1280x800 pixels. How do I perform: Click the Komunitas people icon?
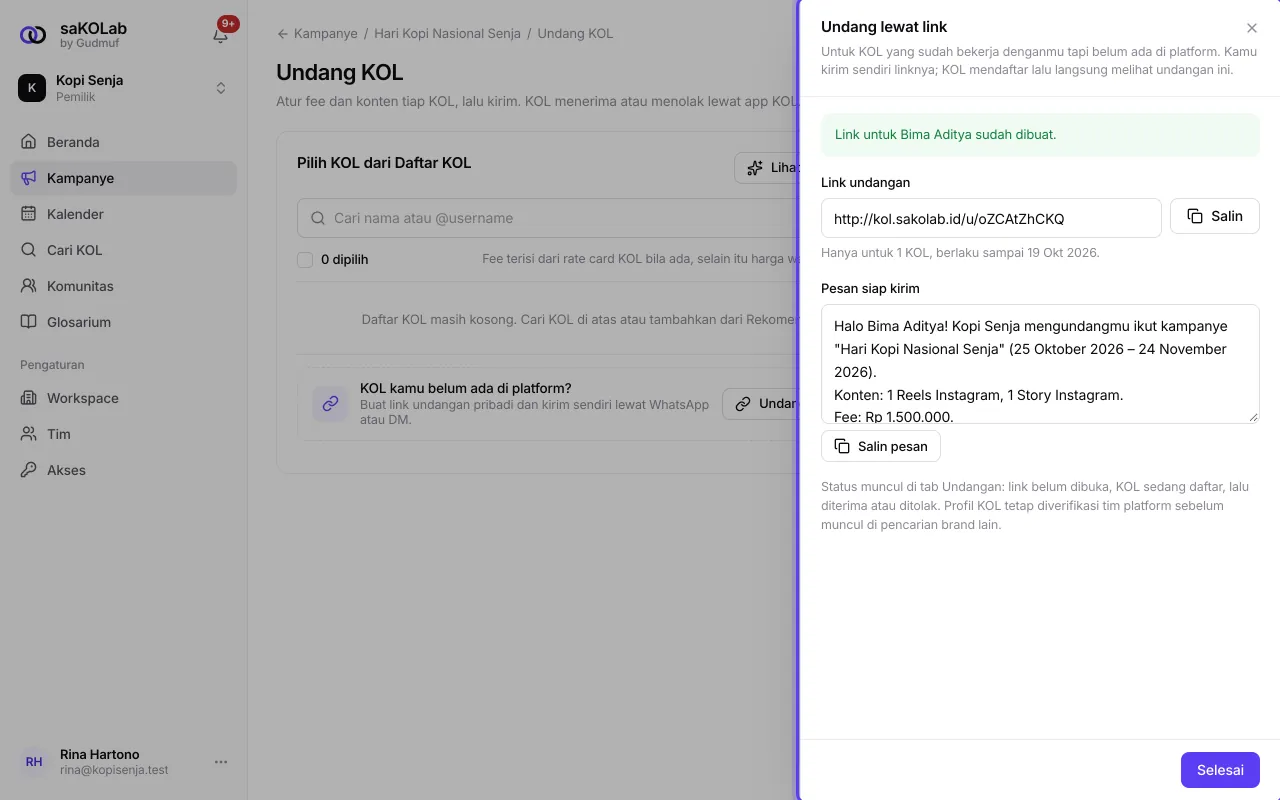click(x=29, y=286)
